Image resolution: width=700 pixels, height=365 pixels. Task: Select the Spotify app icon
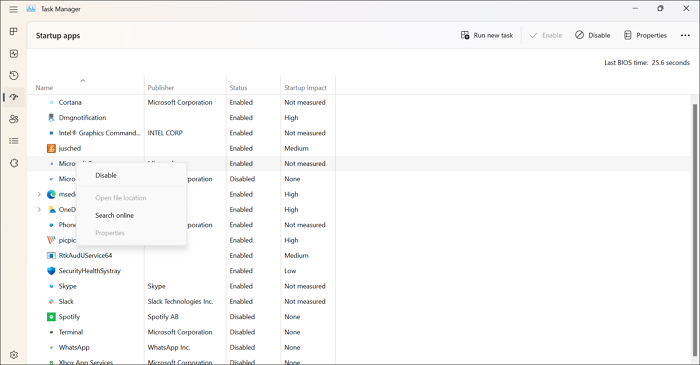(51, 317)
